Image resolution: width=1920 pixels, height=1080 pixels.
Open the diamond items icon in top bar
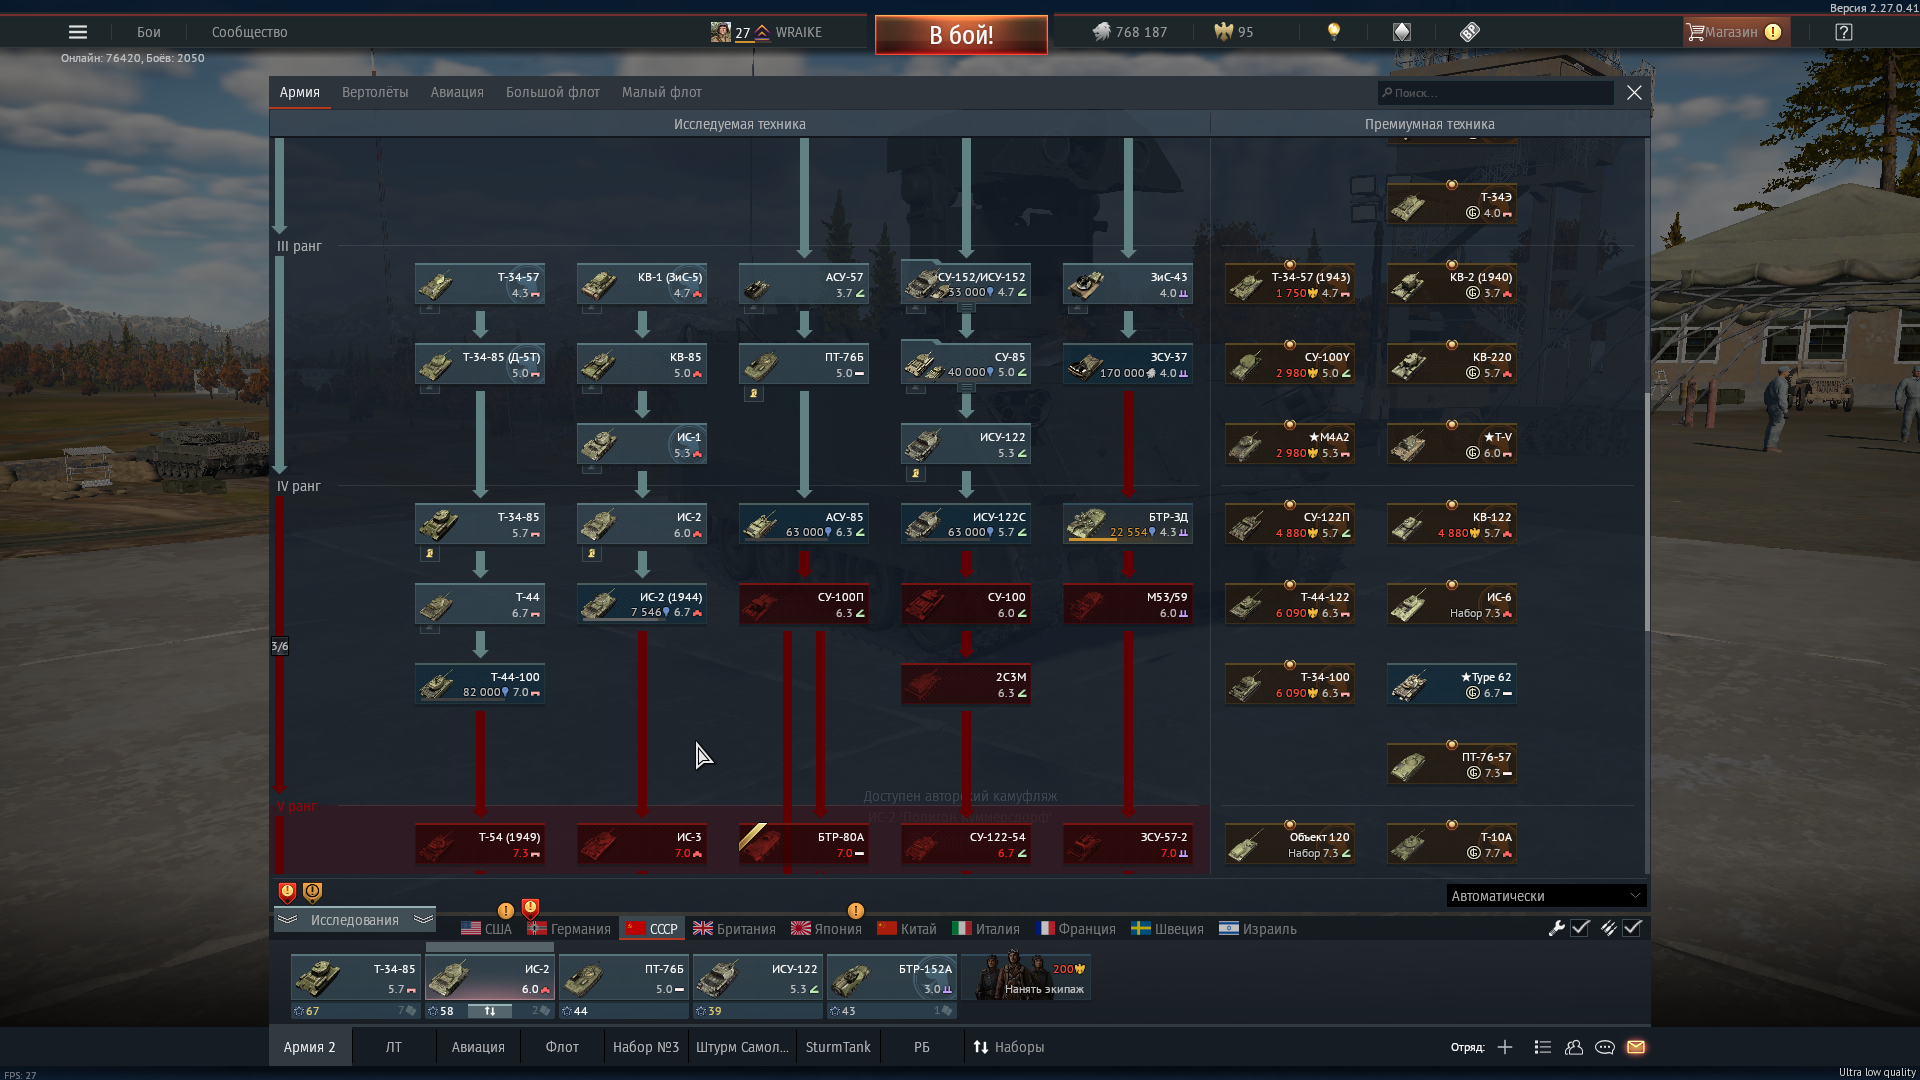(x=1402, y=32)
